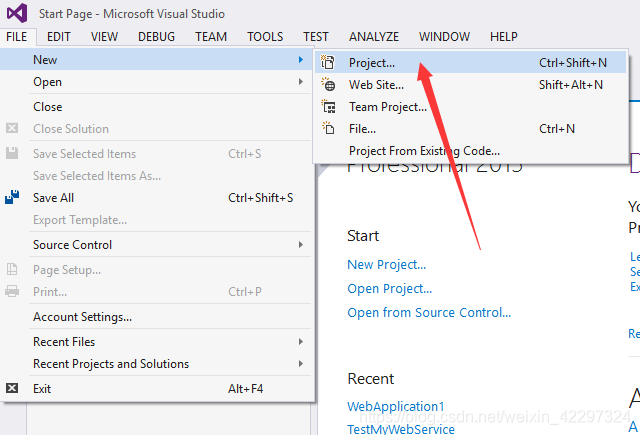The image size is (640, 435).
Task: Click the Print printer icon
Action: coord(12,291)
